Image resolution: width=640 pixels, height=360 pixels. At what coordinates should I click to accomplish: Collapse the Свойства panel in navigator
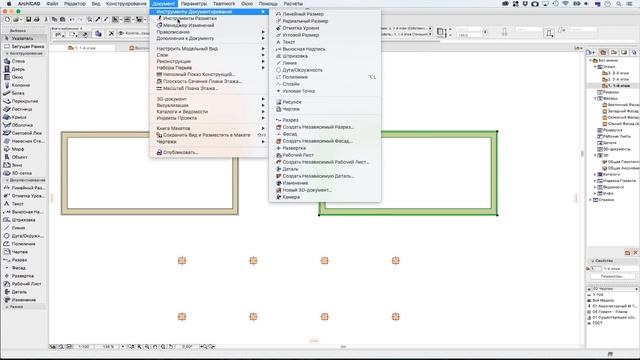click(593, 260)
